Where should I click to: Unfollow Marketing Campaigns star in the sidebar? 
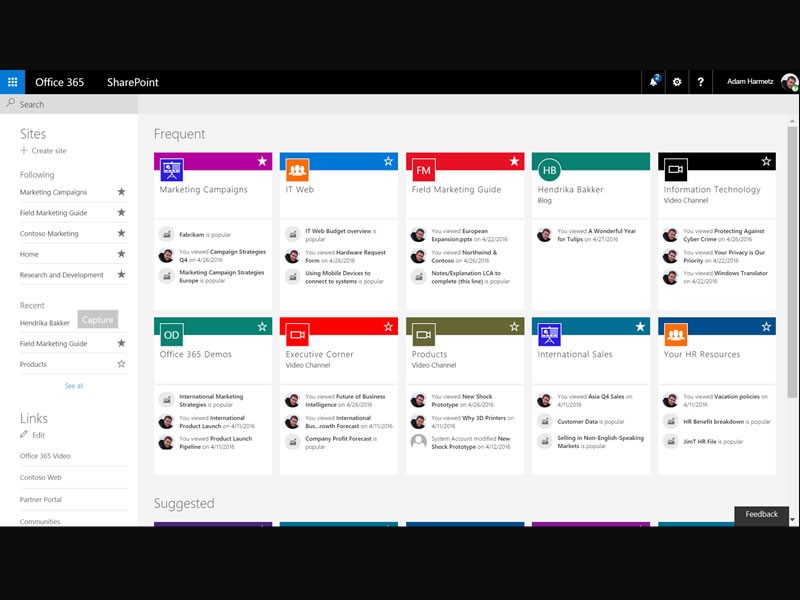click(x=119, y=192)
